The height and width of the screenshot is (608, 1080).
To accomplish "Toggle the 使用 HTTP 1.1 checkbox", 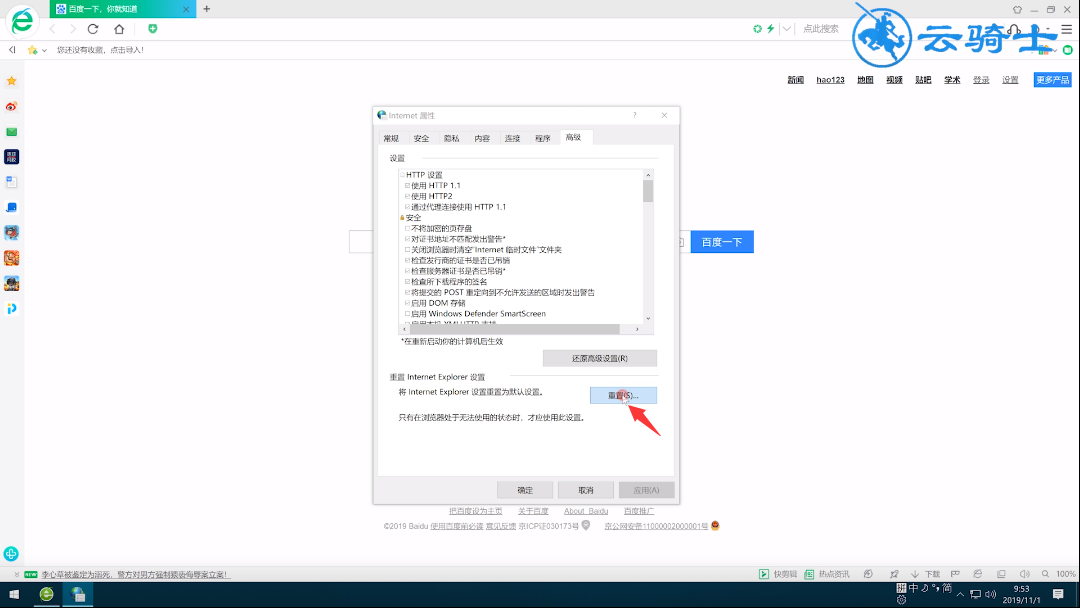I will (408, 186).
